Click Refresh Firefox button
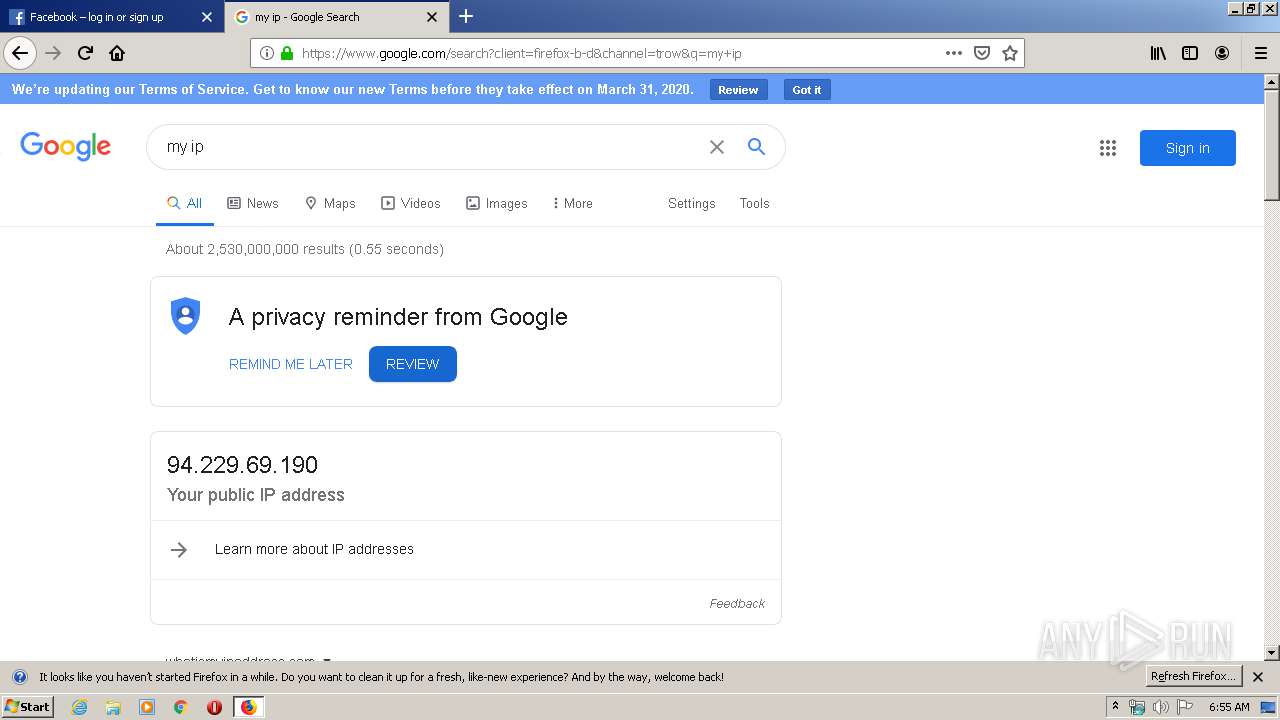Screen dimensions: 1280x720 pyautogui.click(x=1194, y=677)
